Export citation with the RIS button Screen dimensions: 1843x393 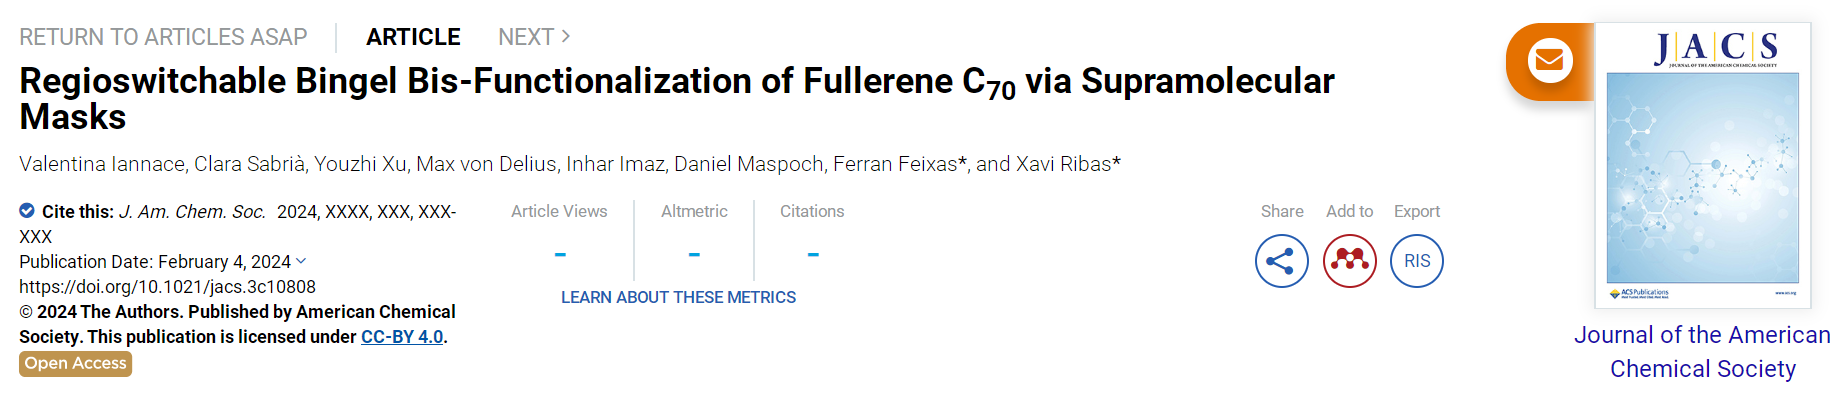pyautogui.click(x=1417, y=261)
